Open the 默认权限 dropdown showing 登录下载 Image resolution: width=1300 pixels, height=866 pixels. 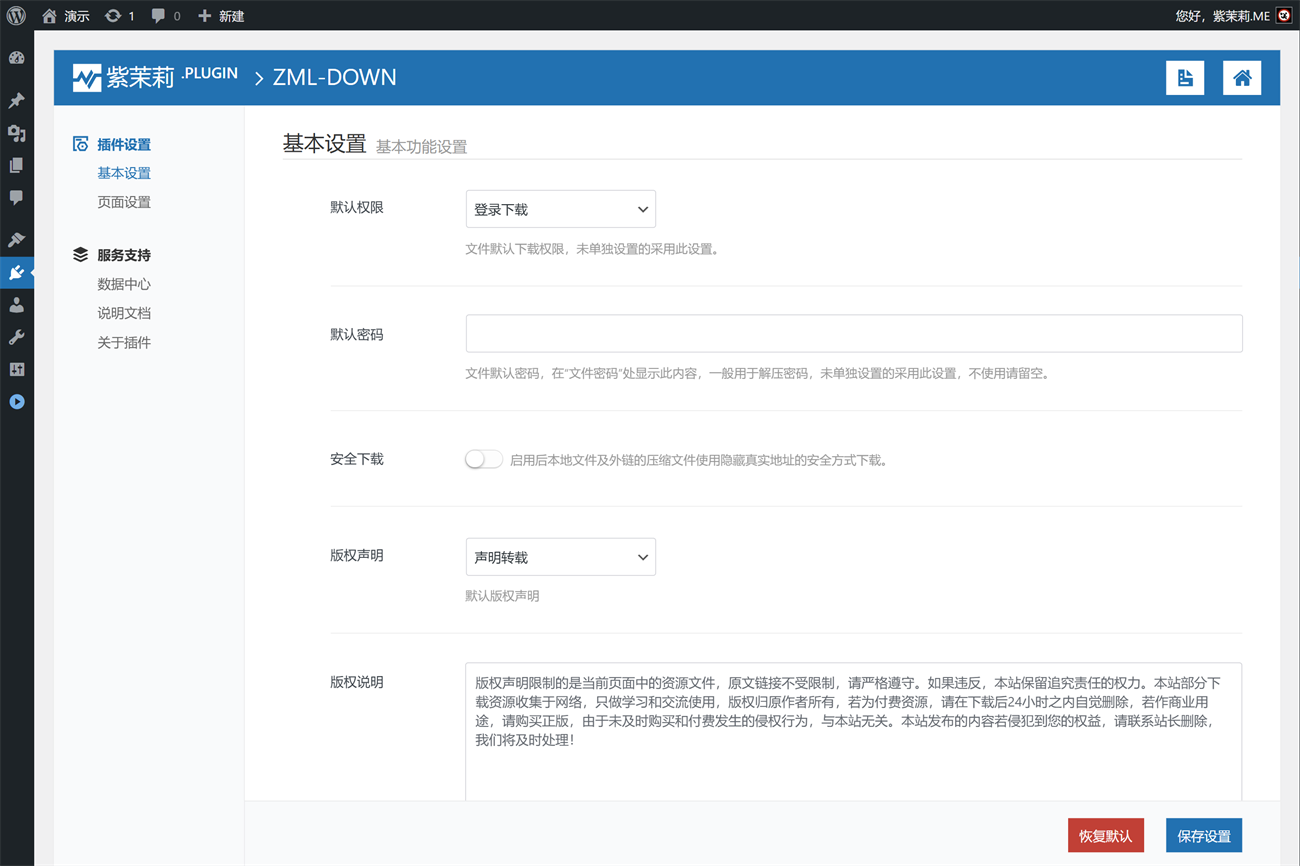(560, 209)
